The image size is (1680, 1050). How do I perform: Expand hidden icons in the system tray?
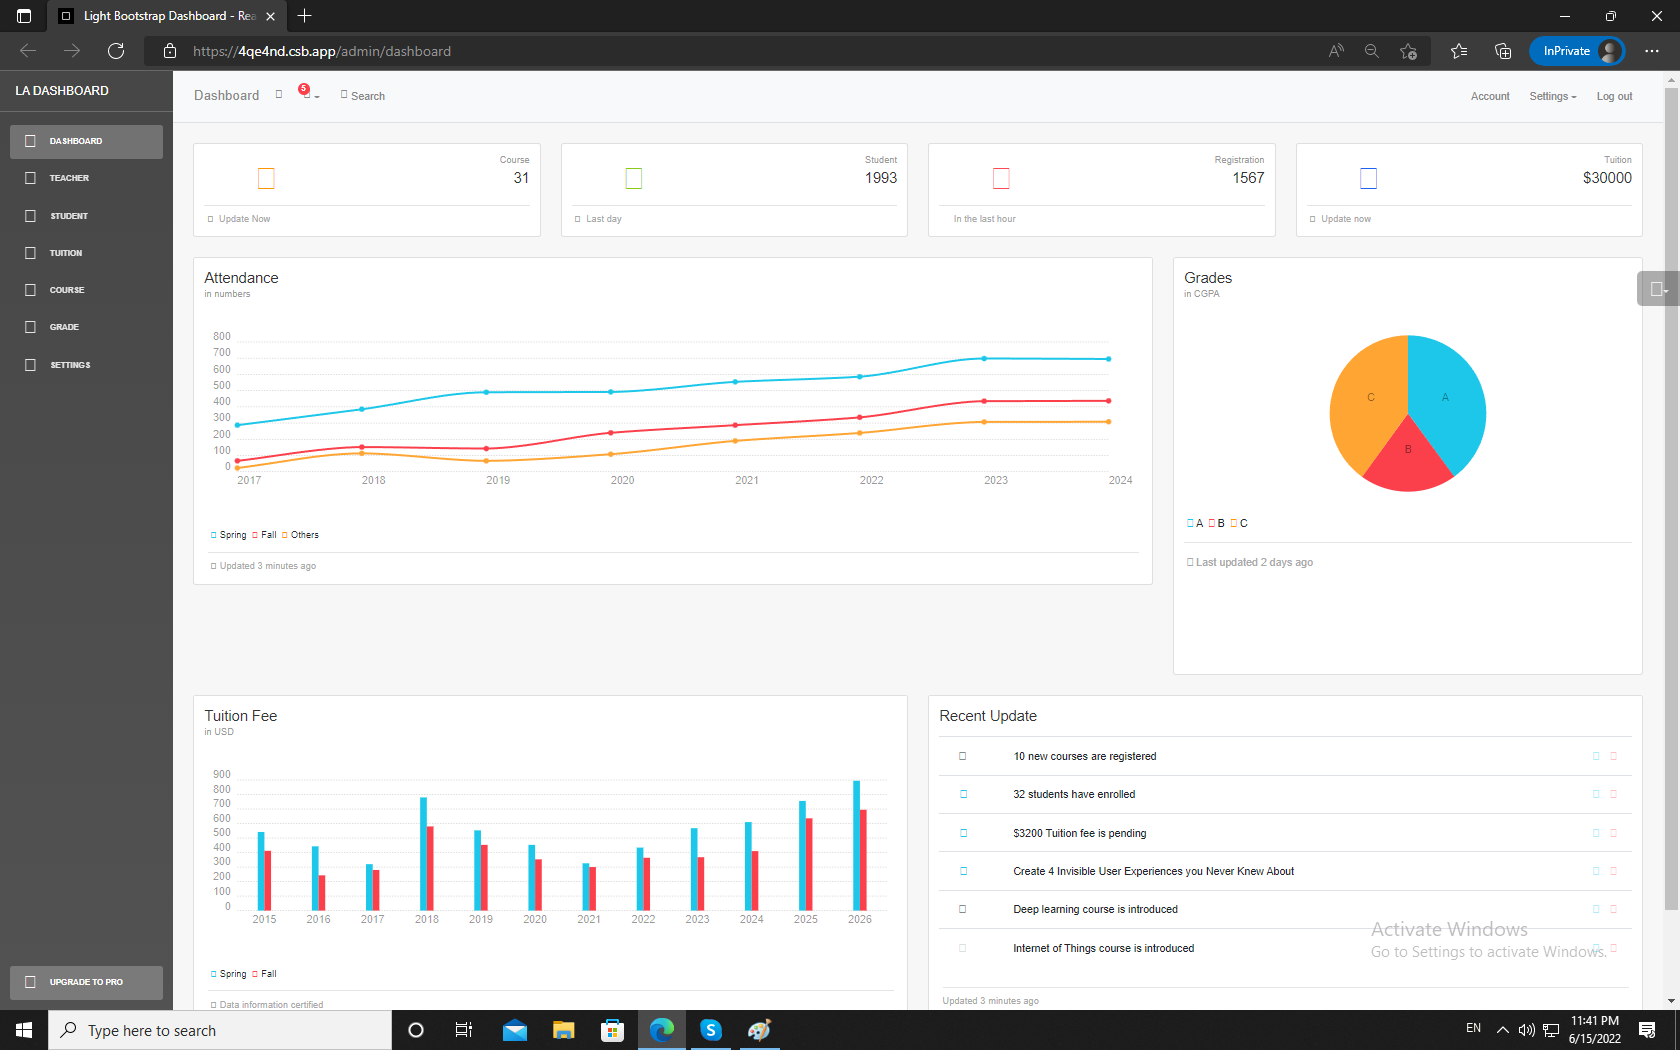1502,1029
